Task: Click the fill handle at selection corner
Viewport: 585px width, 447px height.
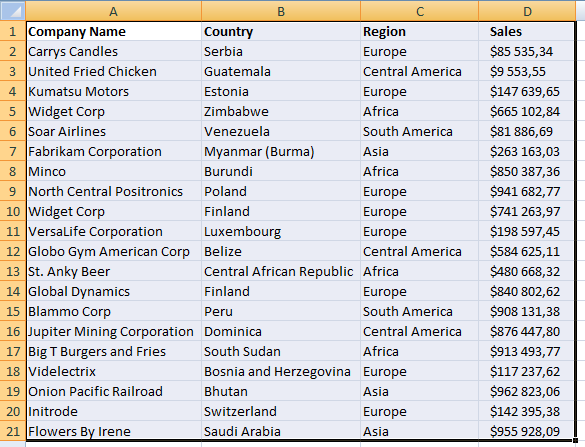Action: tap(575, 441)
